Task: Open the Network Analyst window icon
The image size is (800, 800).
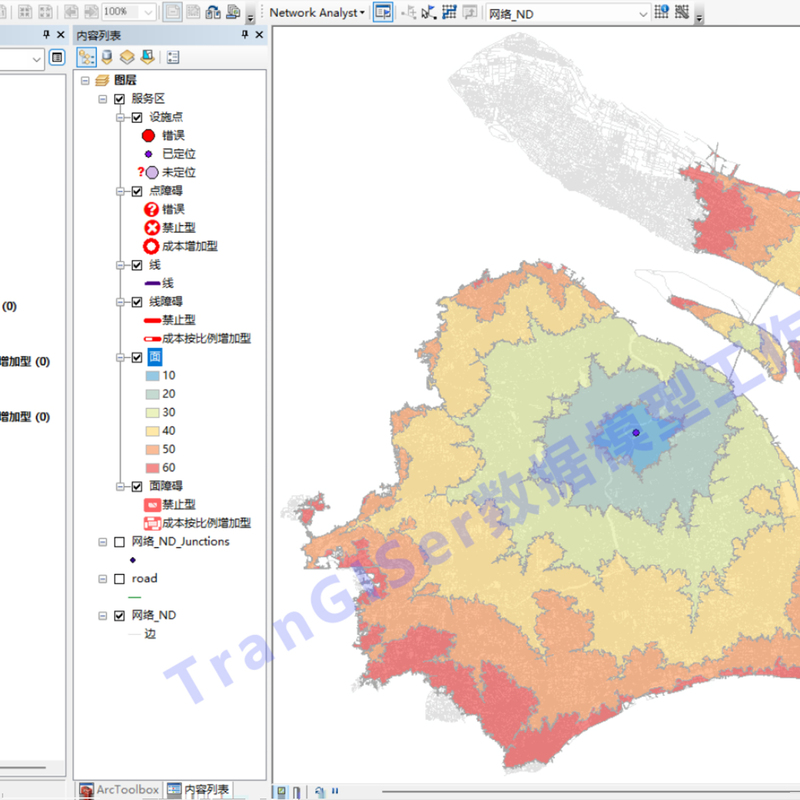Action: [x=382, y=12]
